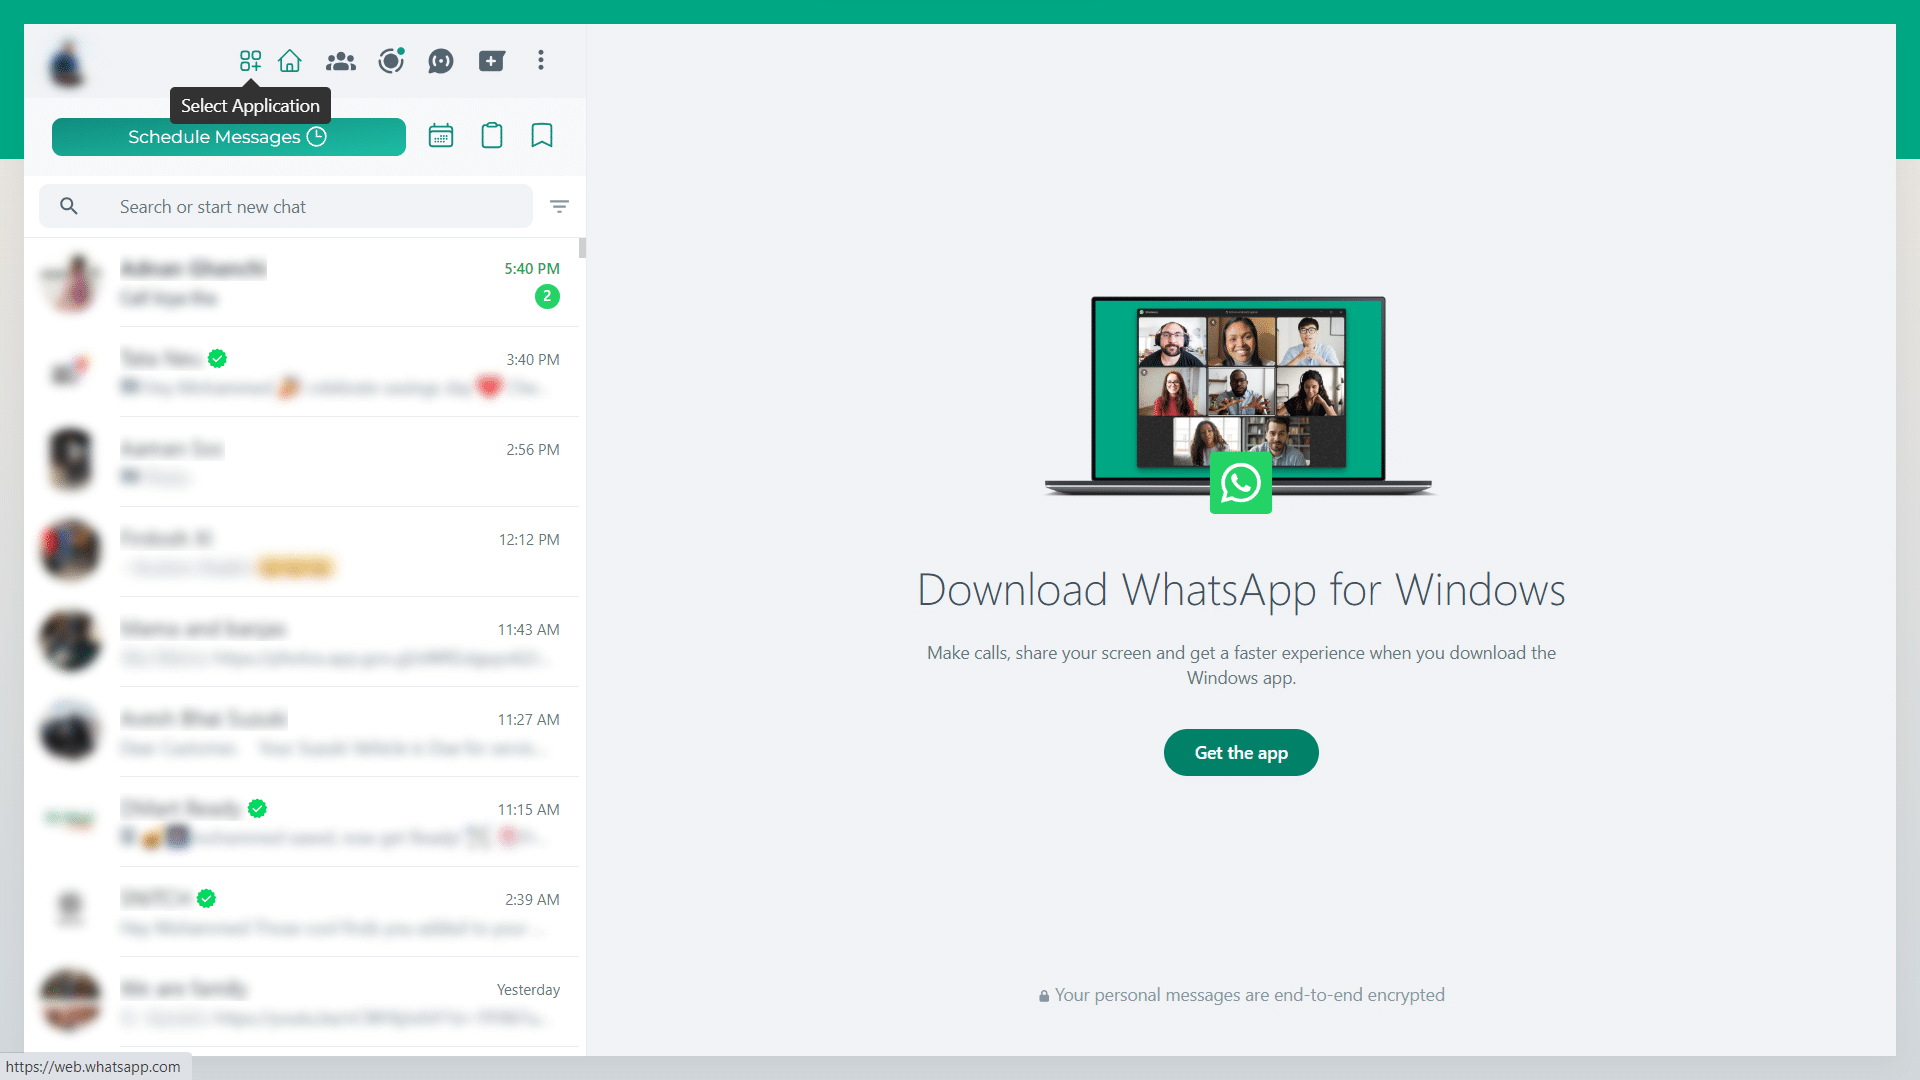
Task: Open the chat from 3:40 PM
Action: coord(302,372)
